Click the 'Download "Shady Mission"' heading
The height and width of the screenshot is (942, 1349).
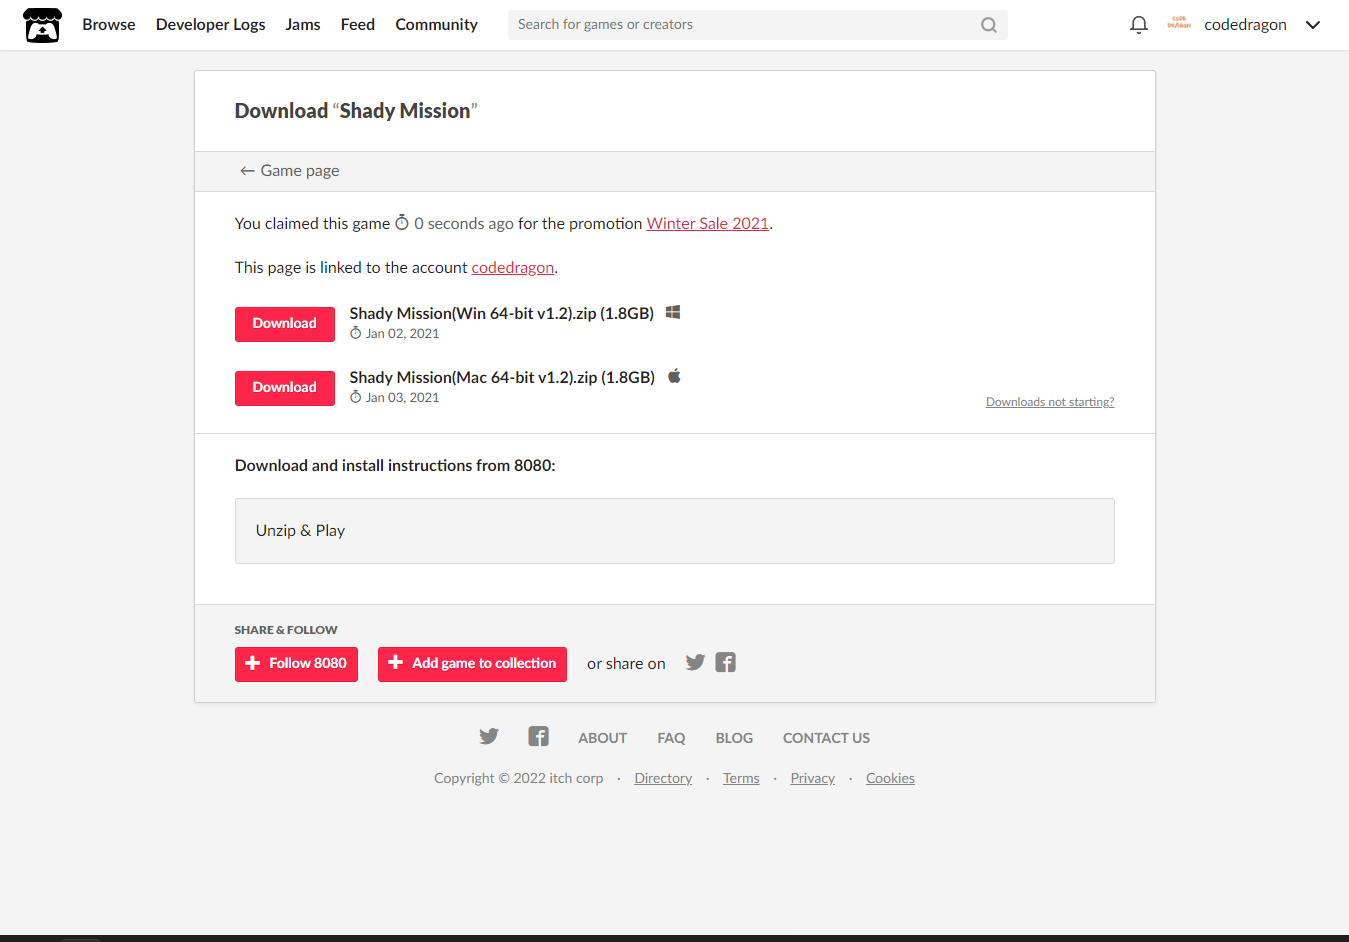pyautogui.click(x=356, y=111)
